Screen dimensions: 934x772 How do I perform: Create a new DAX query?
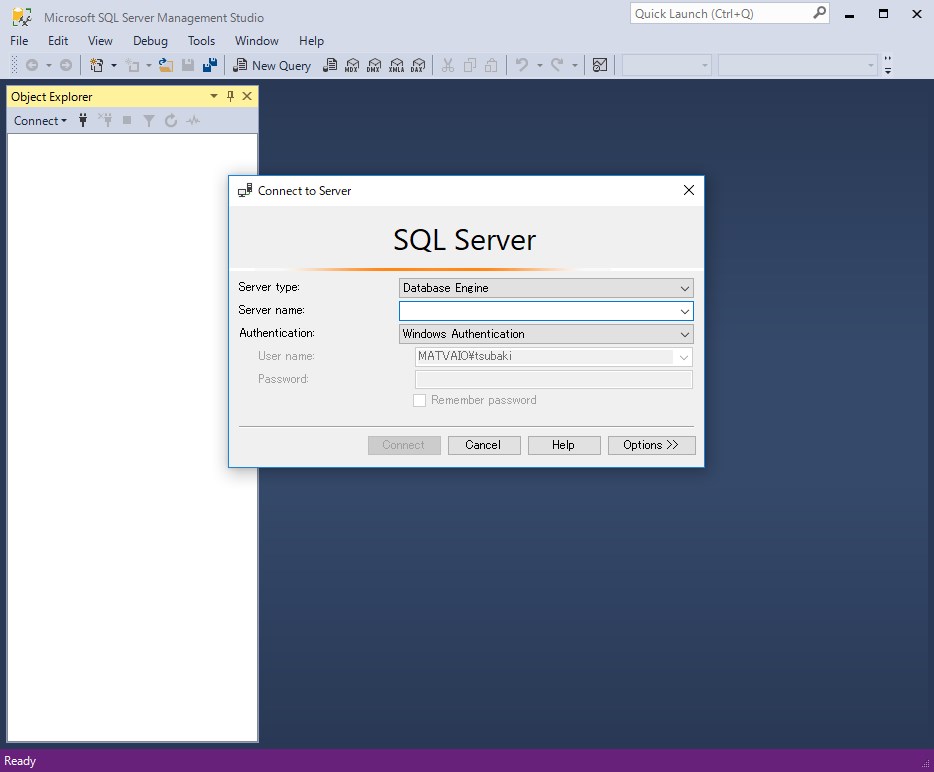[418, 65]
